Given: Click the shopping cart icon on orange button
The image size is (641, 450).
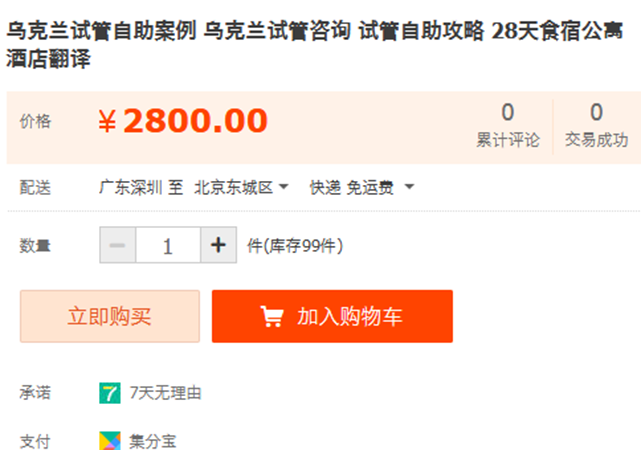Looking at the screenshot, I should [272, 316].
